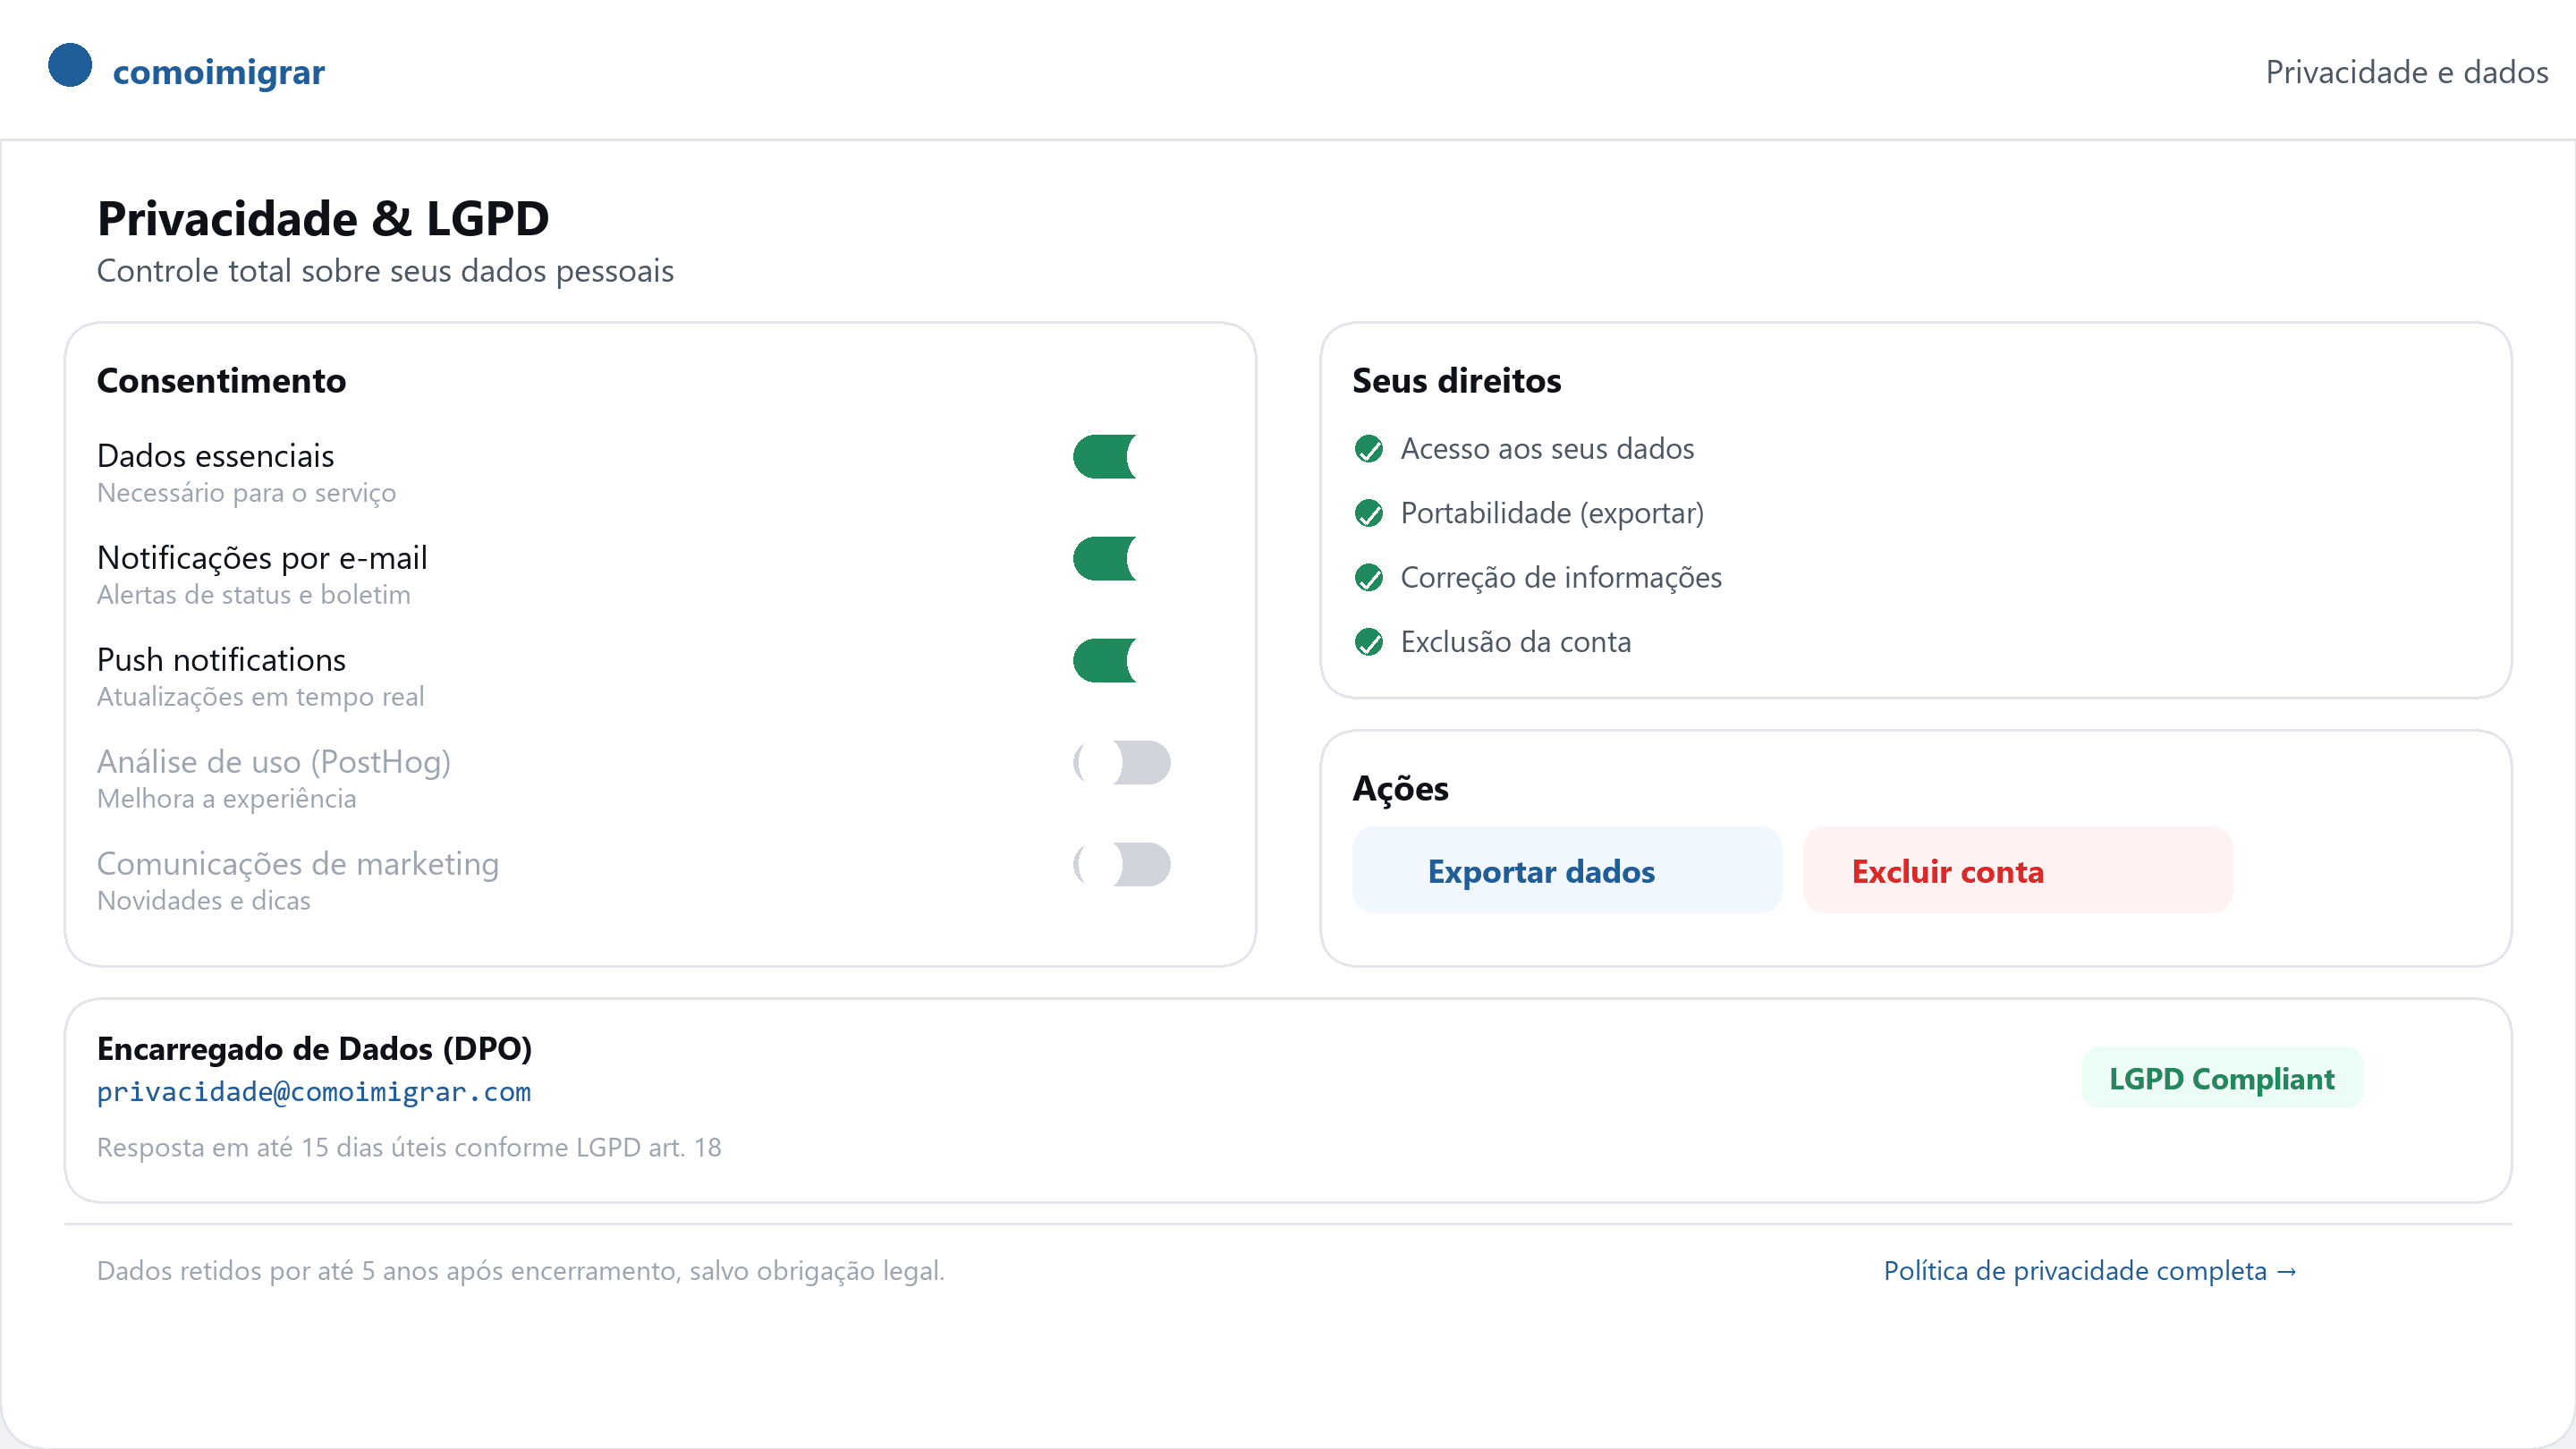
Task: Click text 'Portabilidade (exportar)'
Action: coord(1552,513)
